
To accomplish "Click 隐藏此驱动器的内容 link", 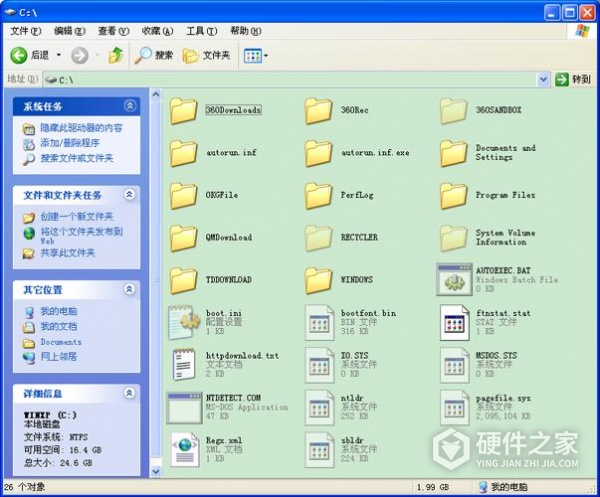I will pyautogui.click(x=81, y=128).
